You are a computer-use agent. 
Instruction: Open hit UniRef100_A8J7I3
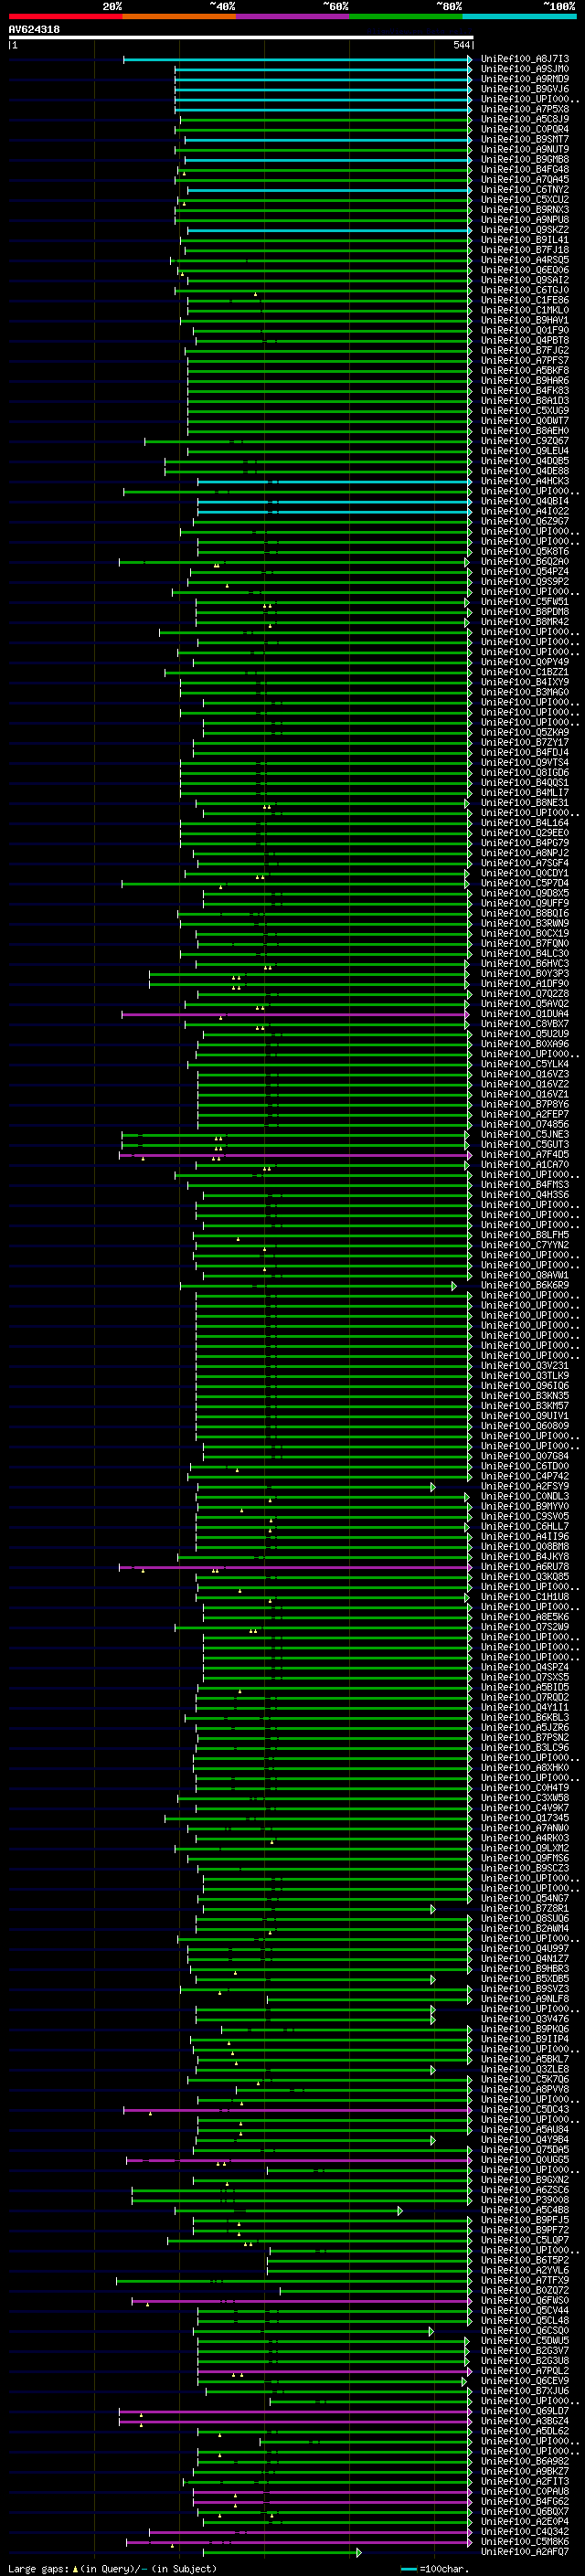[x=525, y=59]
